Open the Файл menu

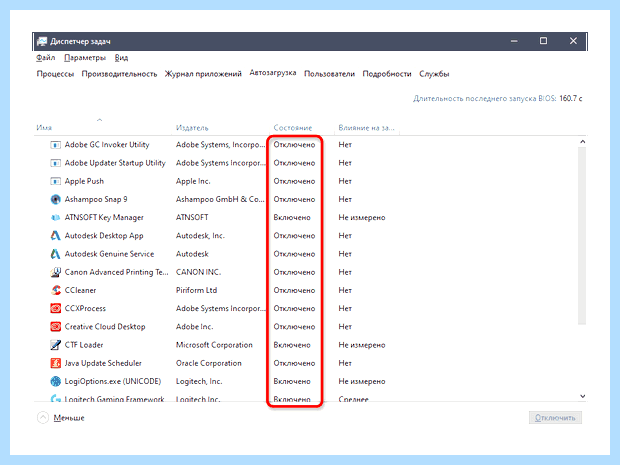pos(45,58)
